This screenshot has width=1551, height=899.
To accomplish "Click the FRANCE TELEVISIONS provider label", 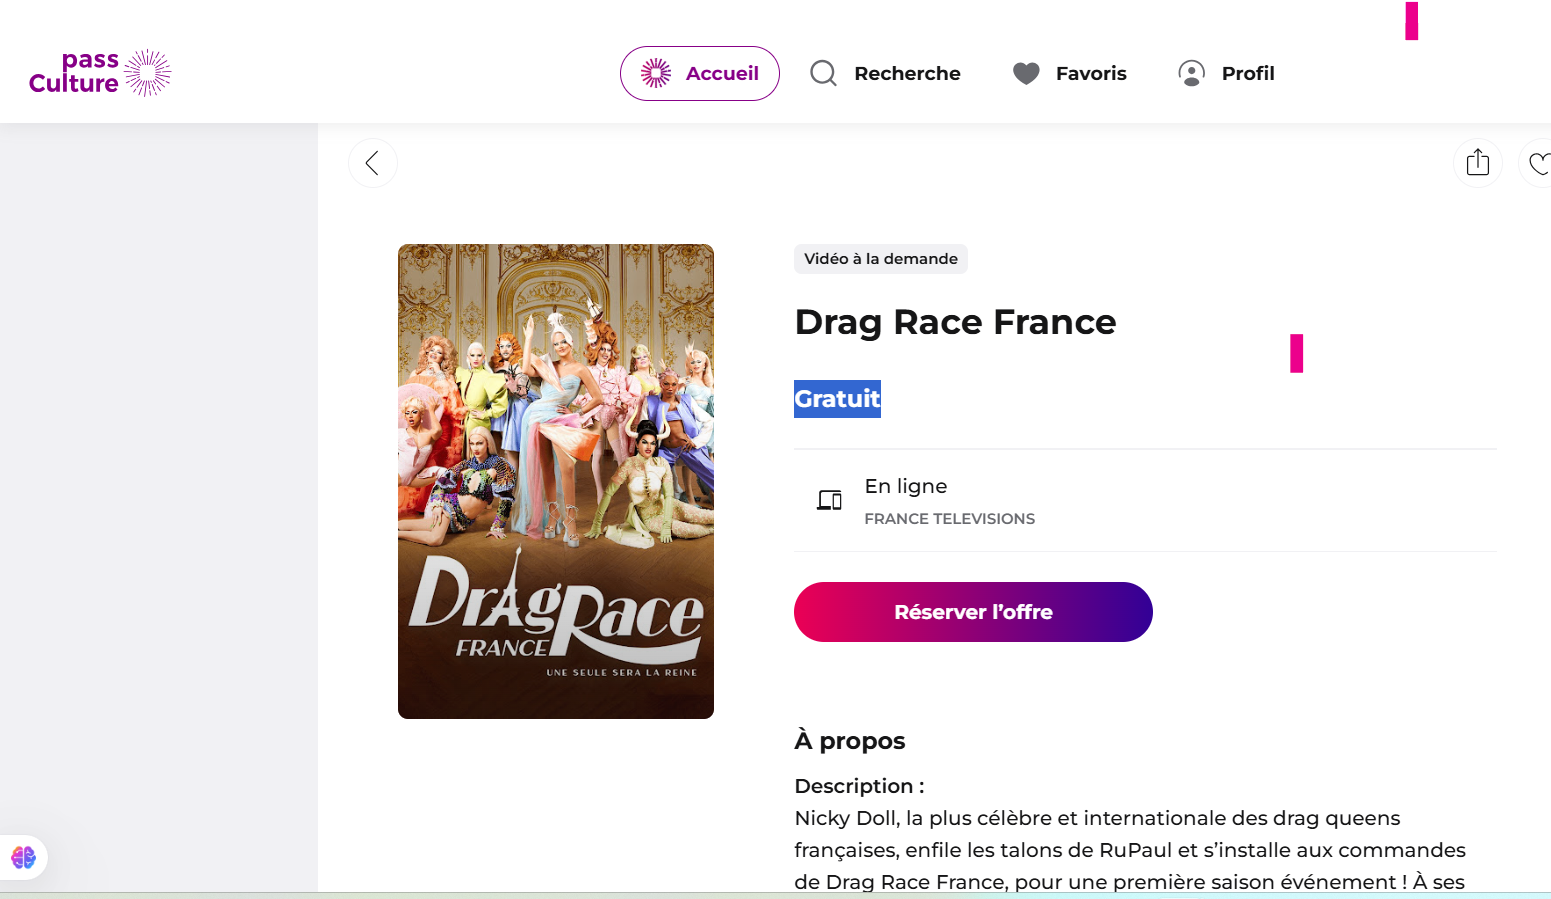I will [x=949, y=519].
